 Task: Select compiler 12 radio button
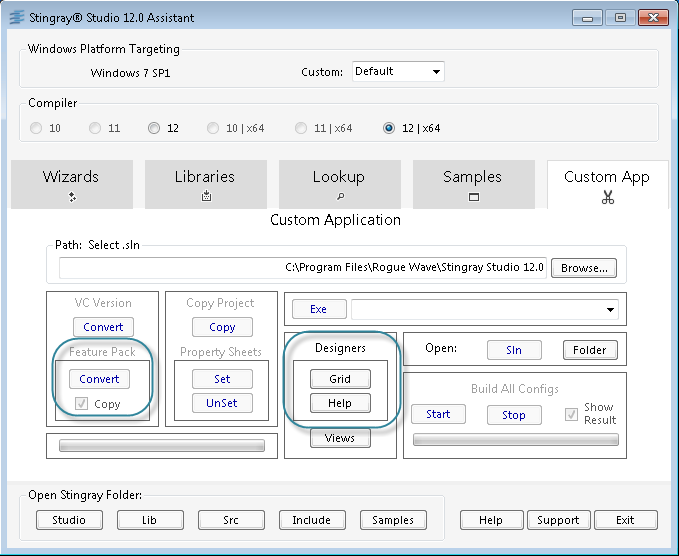point(154,128)
